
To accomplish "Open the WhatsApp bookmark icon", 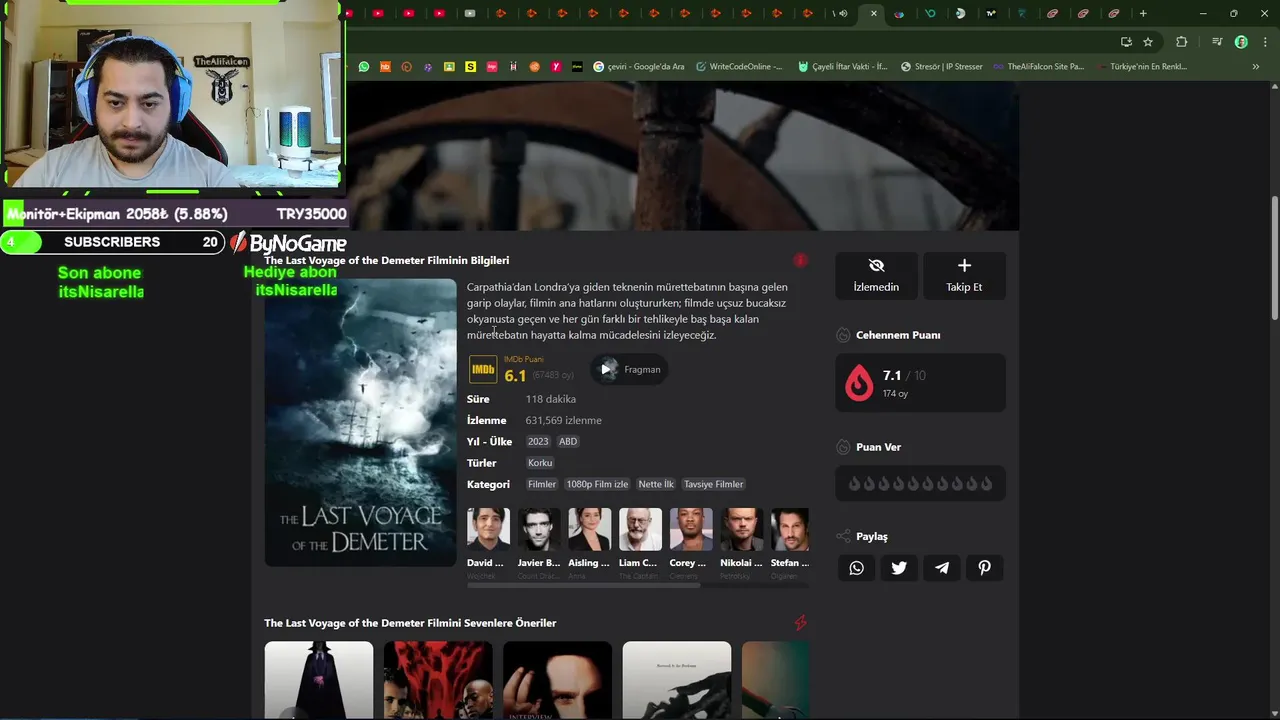I will (364, 67).
